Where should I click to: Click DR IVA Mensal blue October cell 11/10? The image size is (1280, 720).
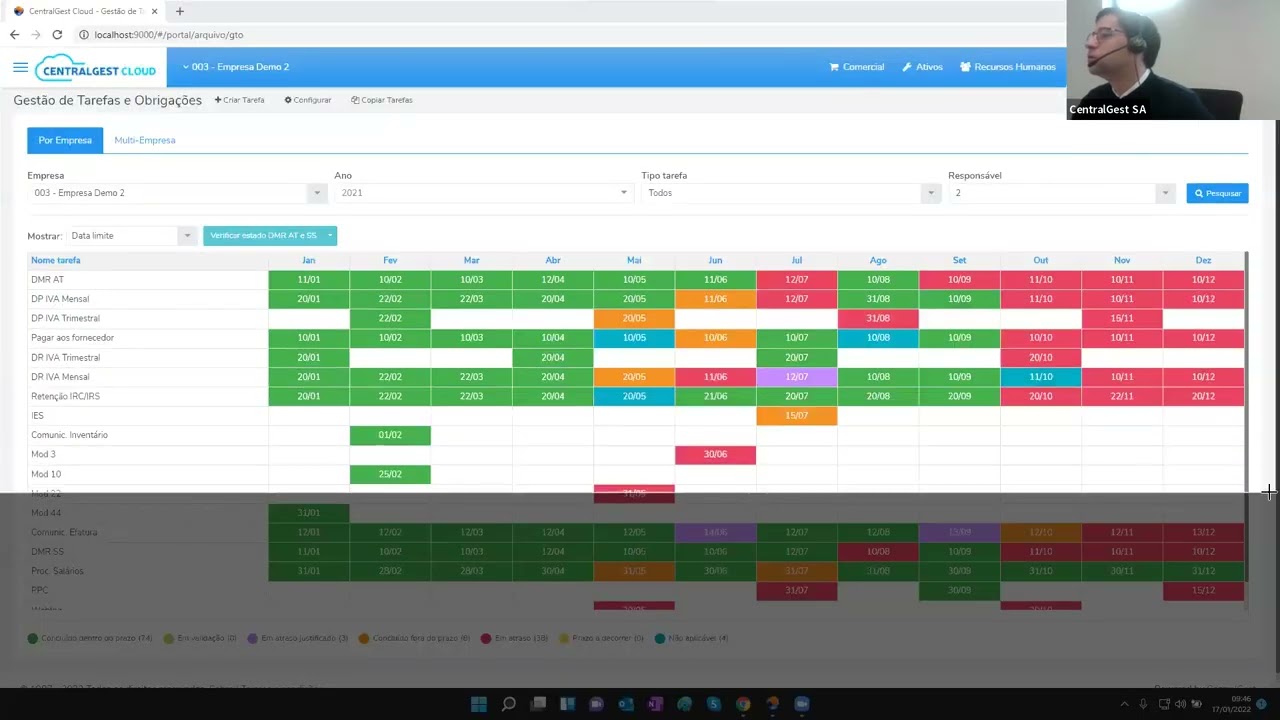[1041, 377]
